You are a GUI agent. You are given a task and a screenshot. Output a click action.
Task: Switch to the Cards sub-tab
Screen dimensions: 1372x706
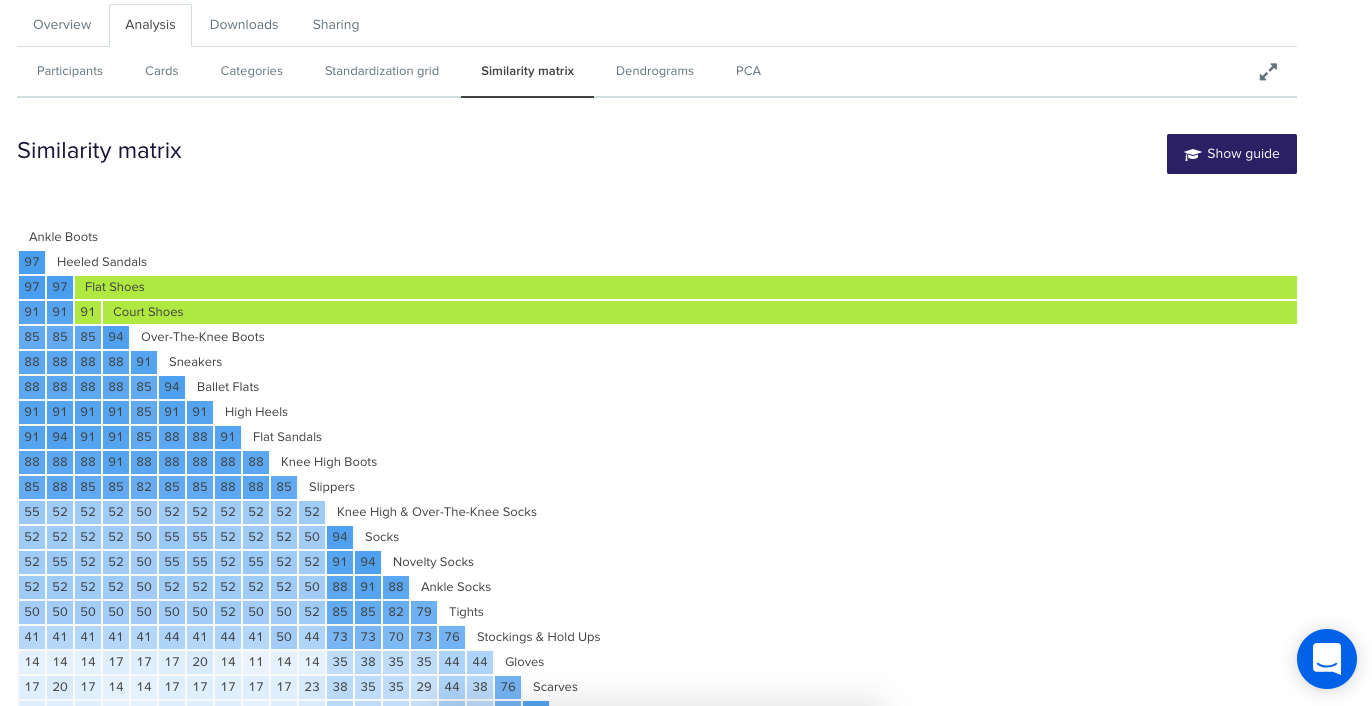[x=162, y=71]
